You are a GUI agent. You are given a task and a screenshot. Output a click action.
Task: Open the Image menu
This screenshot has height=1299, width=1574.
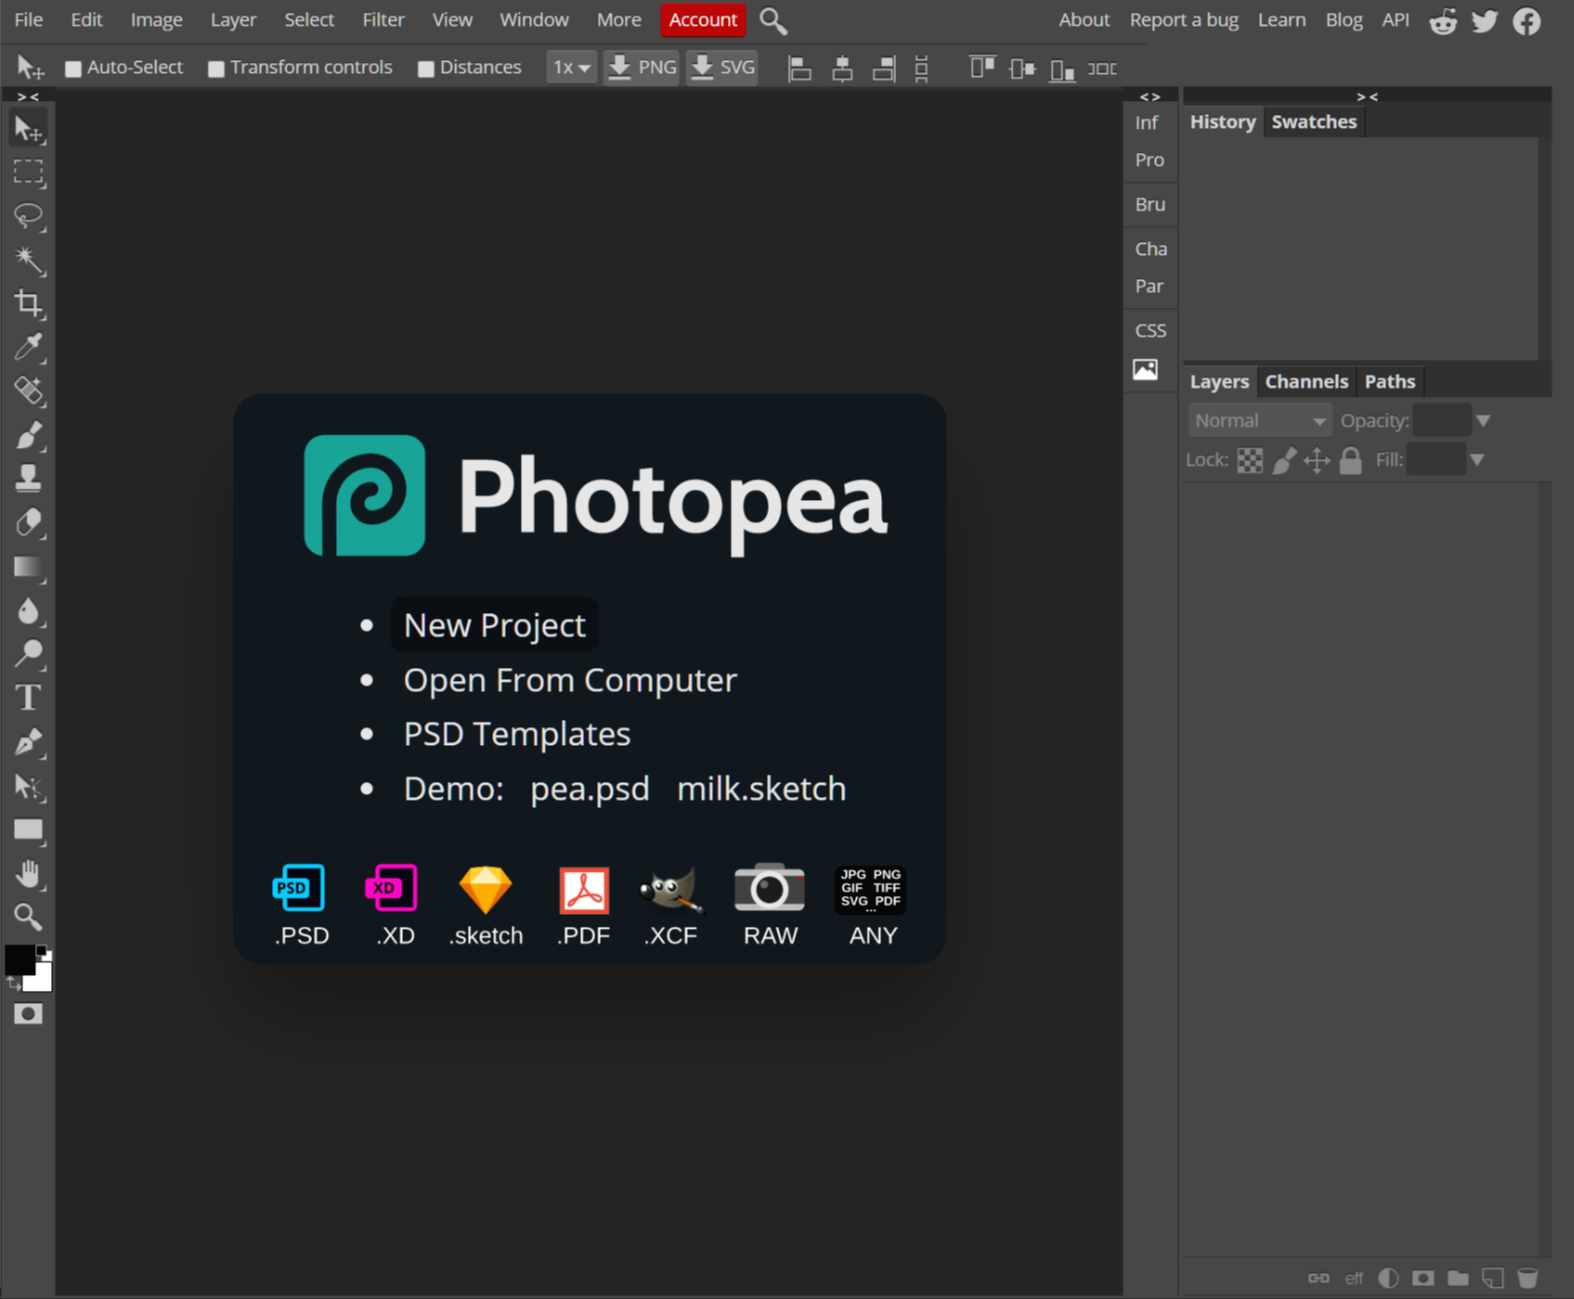pos(156,20)
